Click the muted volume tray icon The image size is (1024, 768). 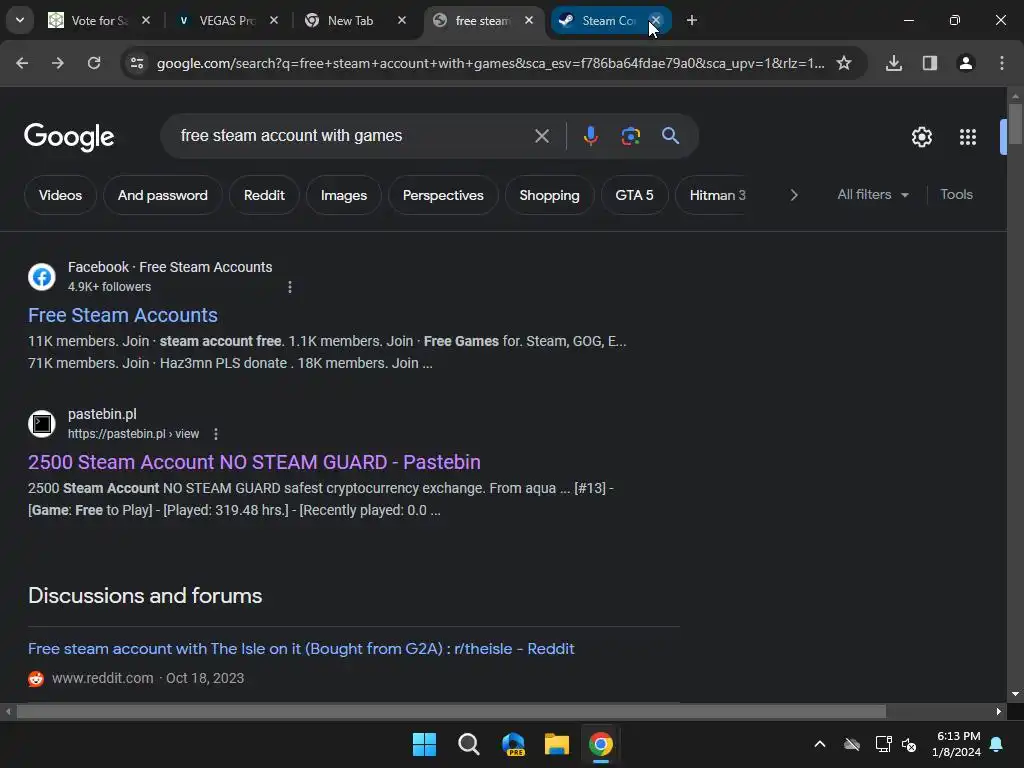[909, 744]
